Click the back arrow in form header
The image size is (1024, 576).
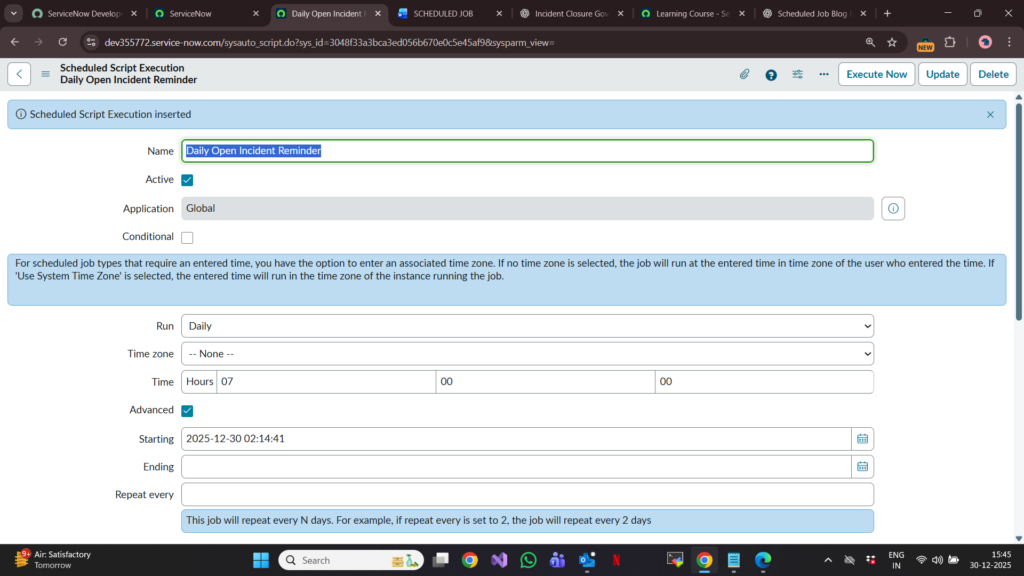click(19, 74)
